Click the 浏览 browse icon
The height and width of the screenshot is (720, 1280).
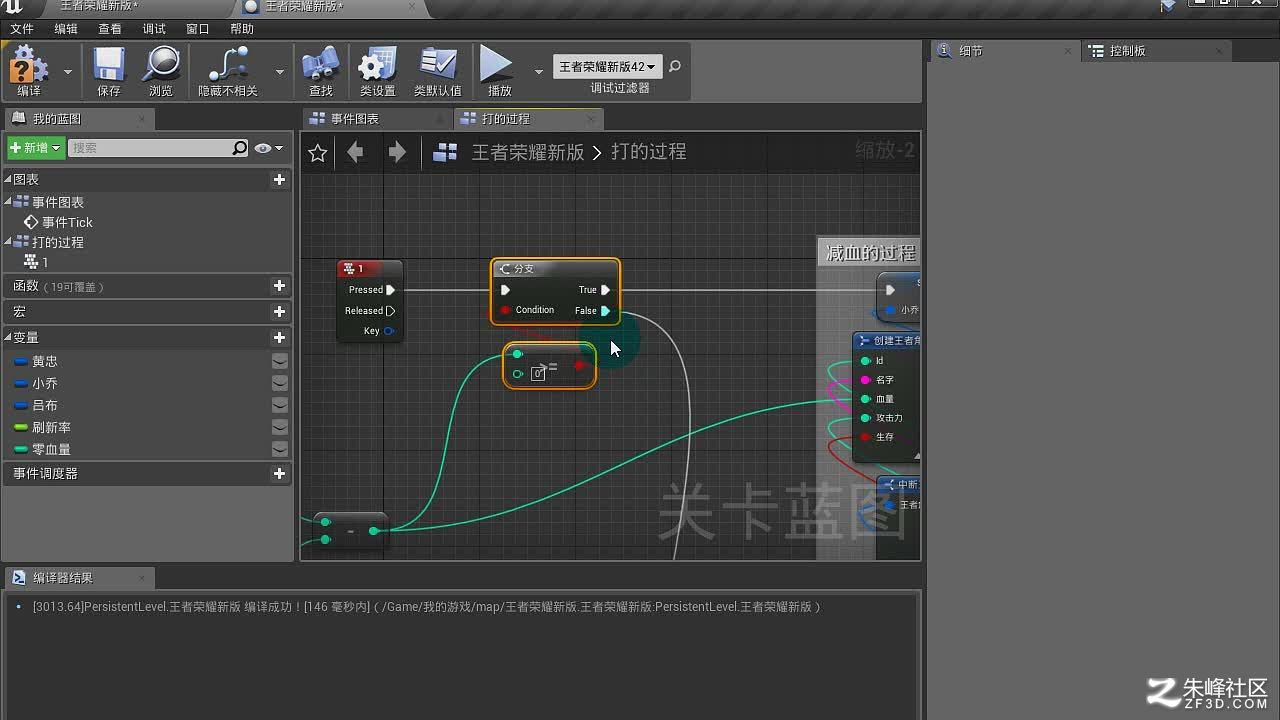click(161, 65)
